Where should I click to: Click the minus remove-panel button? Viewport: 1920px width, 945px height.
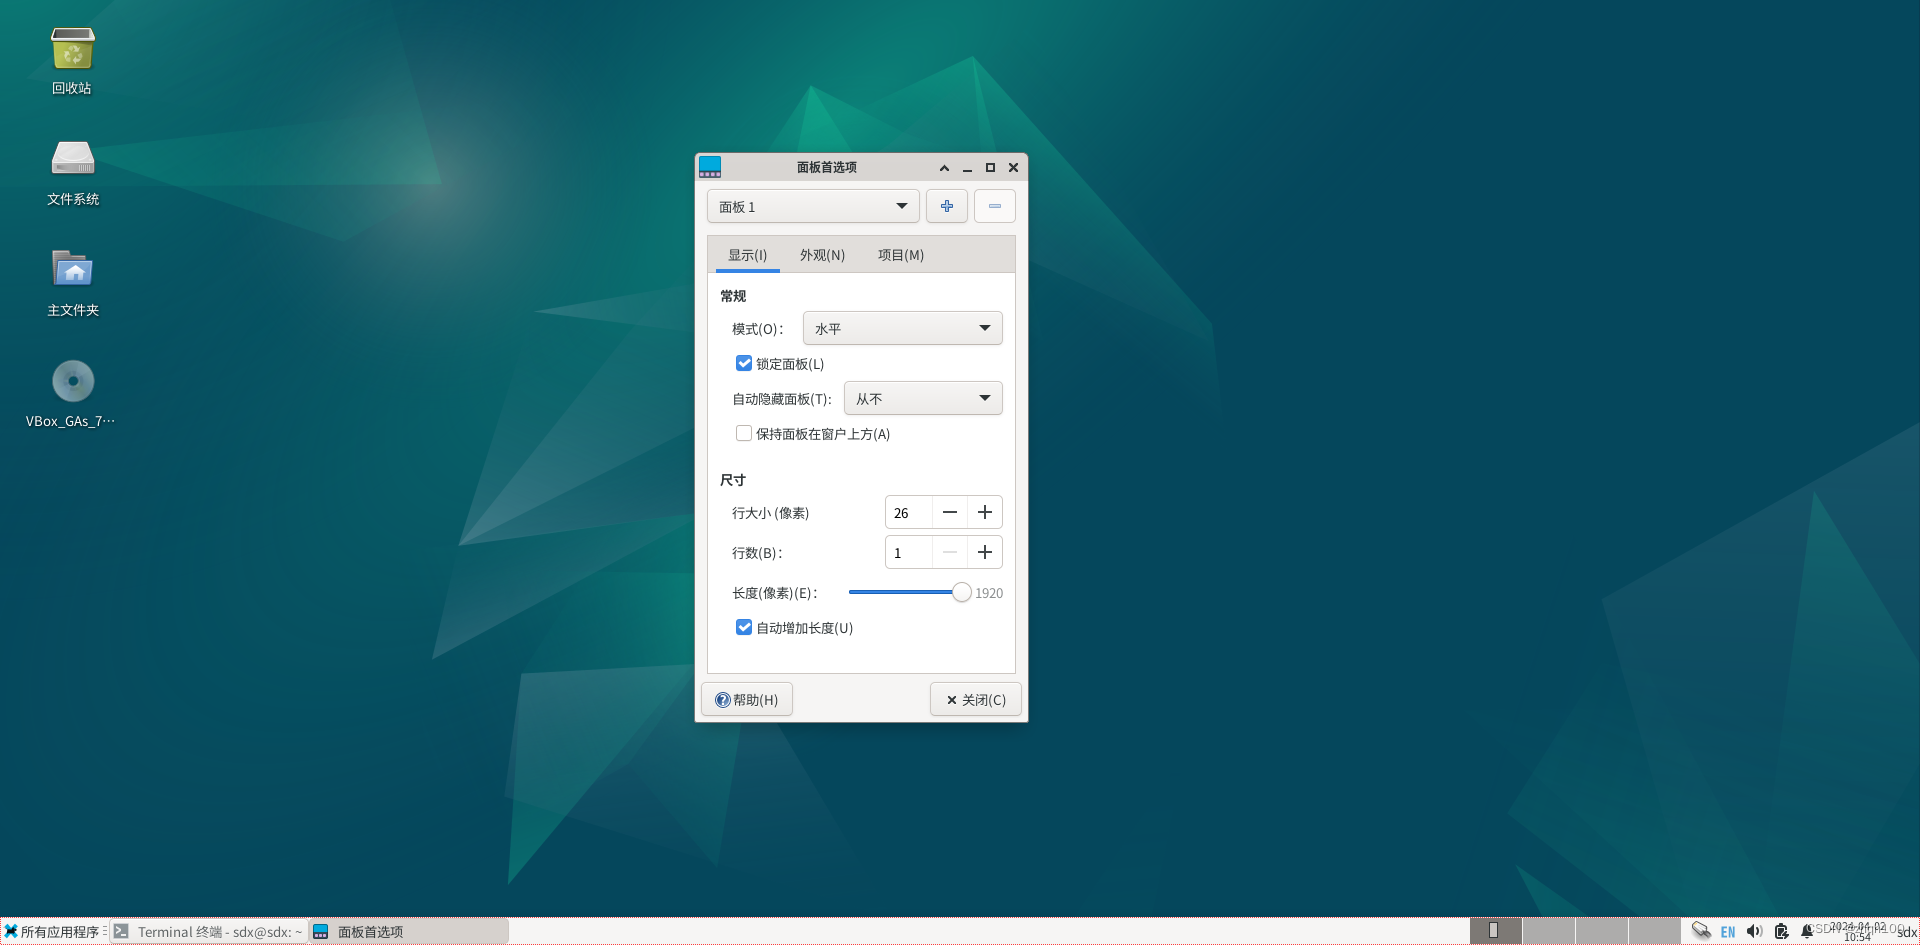click(x=994, y=206)
